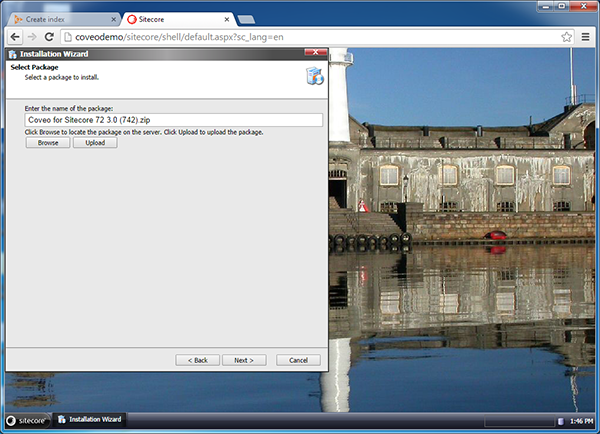Close the Create index tab
Screen dimensions: 600x434
(113, 19)
